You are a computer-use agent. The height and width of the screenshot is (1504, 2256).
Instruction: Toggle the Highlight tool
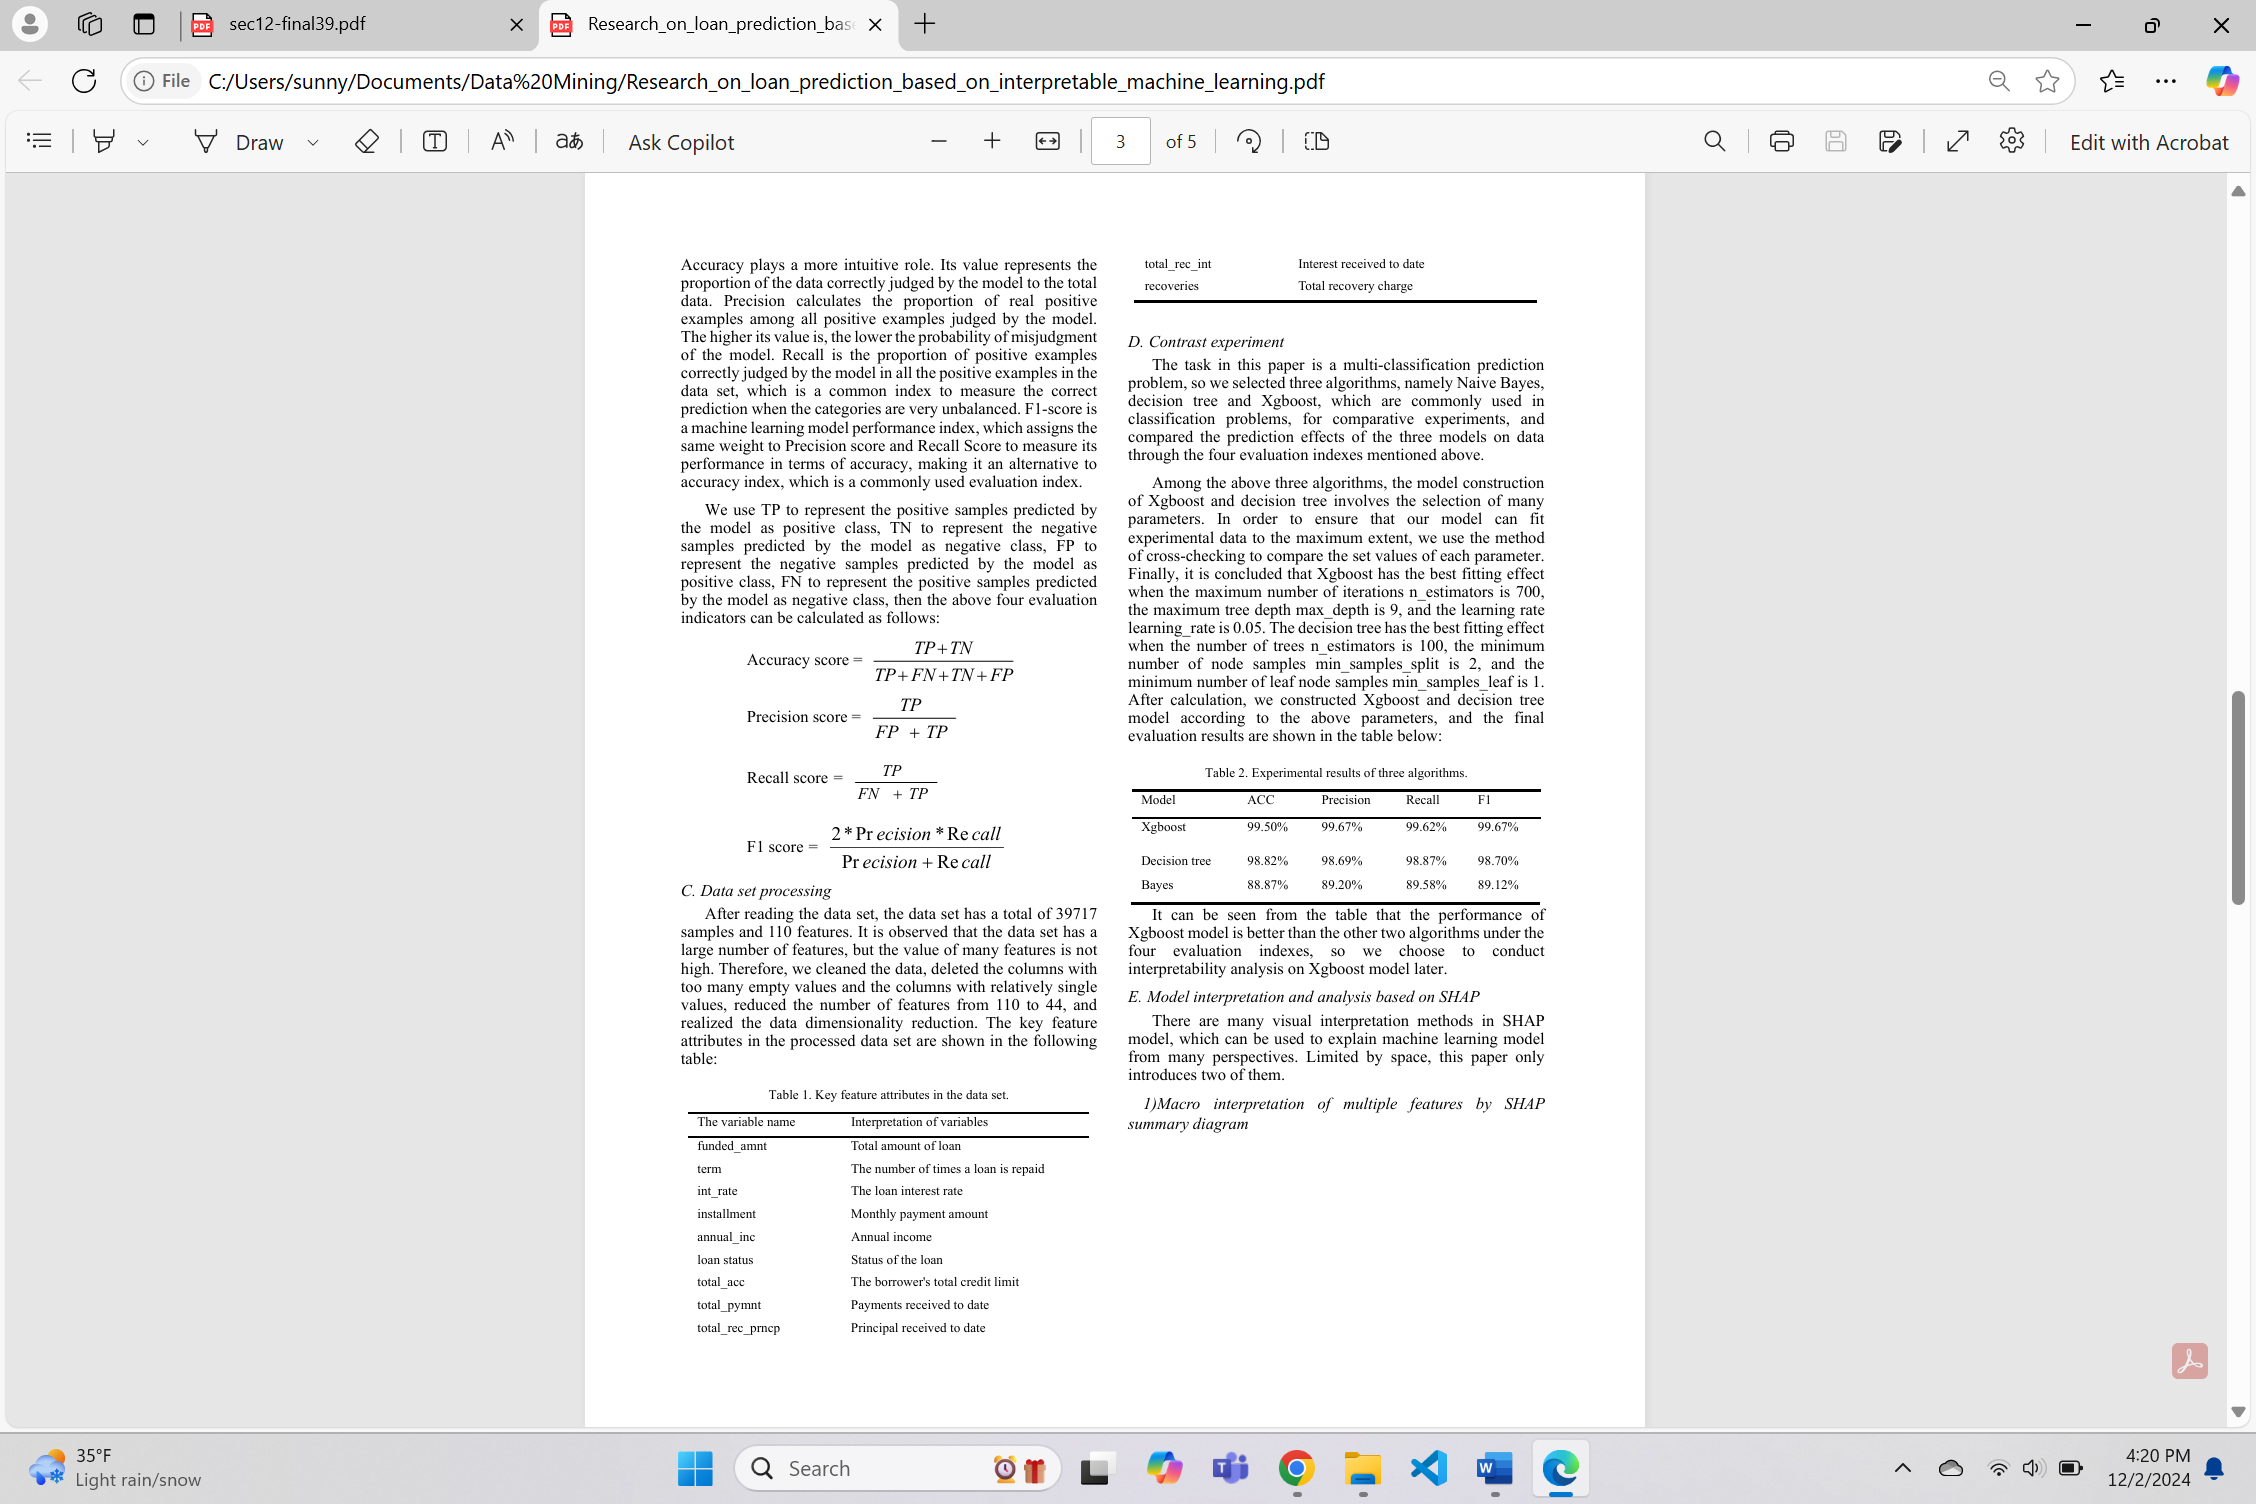tap(104, 141)
